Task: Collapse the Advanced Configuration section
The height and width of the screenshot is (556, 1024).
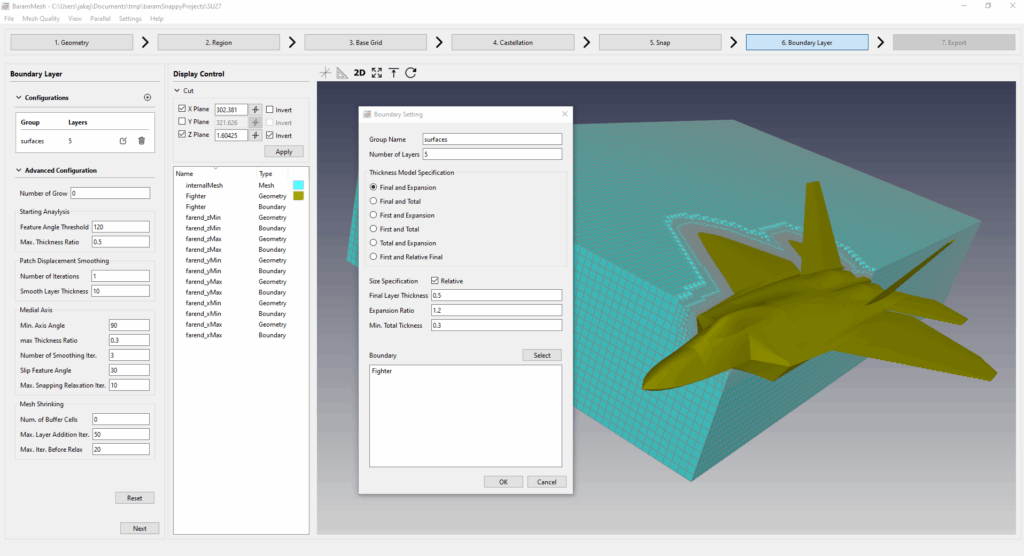Action: (x=19, y=170)
